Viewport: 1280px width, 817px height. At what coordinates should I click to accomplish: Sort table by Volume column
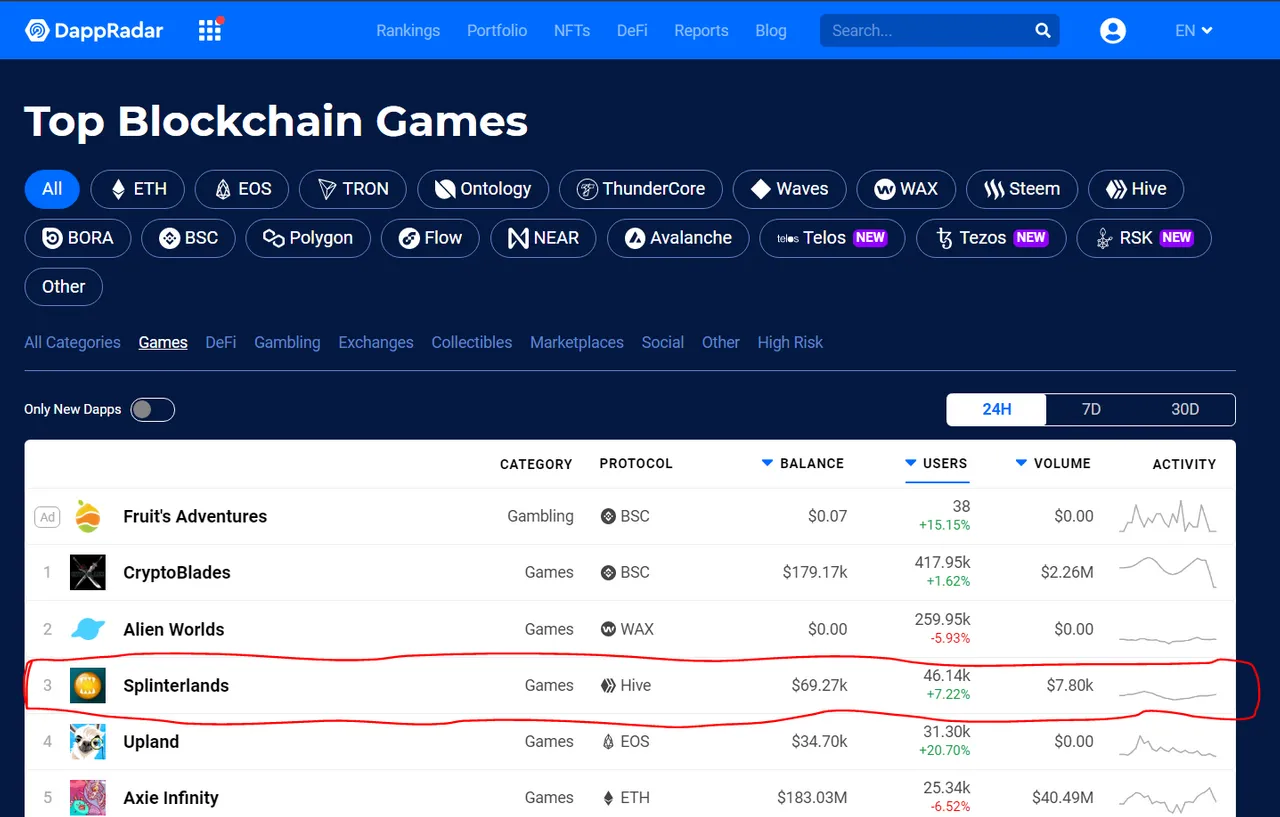(x=1053, y=463)
